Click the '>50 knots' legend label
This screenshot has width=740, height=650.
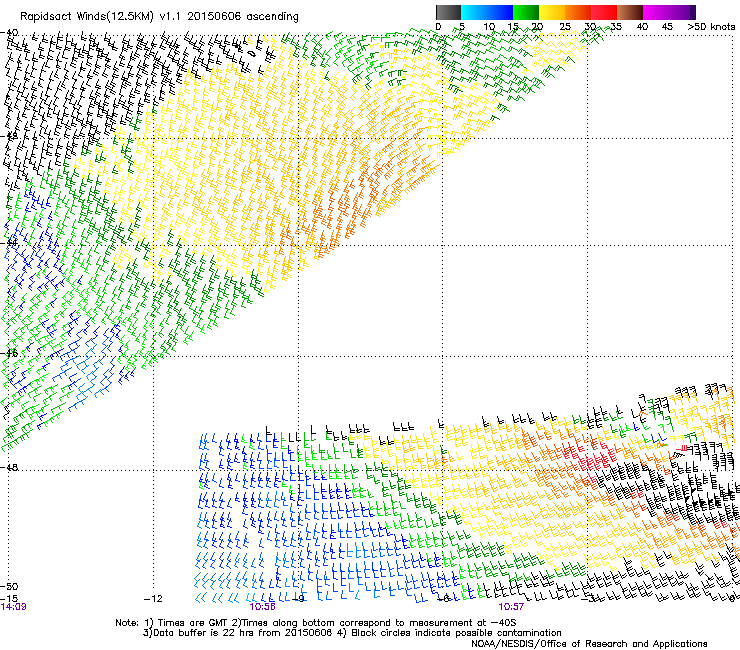[x=711, y=27]
